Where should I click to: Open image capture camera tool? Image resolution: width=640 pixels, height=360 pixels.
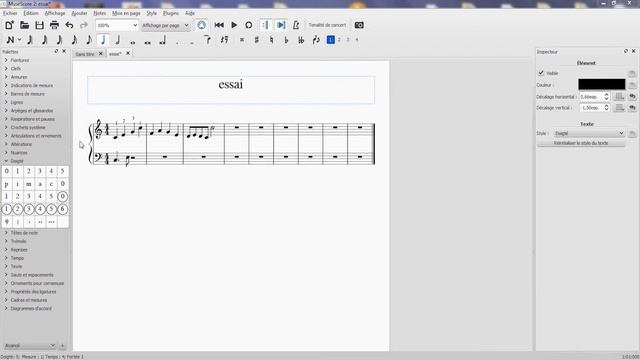tap(359, 25)
